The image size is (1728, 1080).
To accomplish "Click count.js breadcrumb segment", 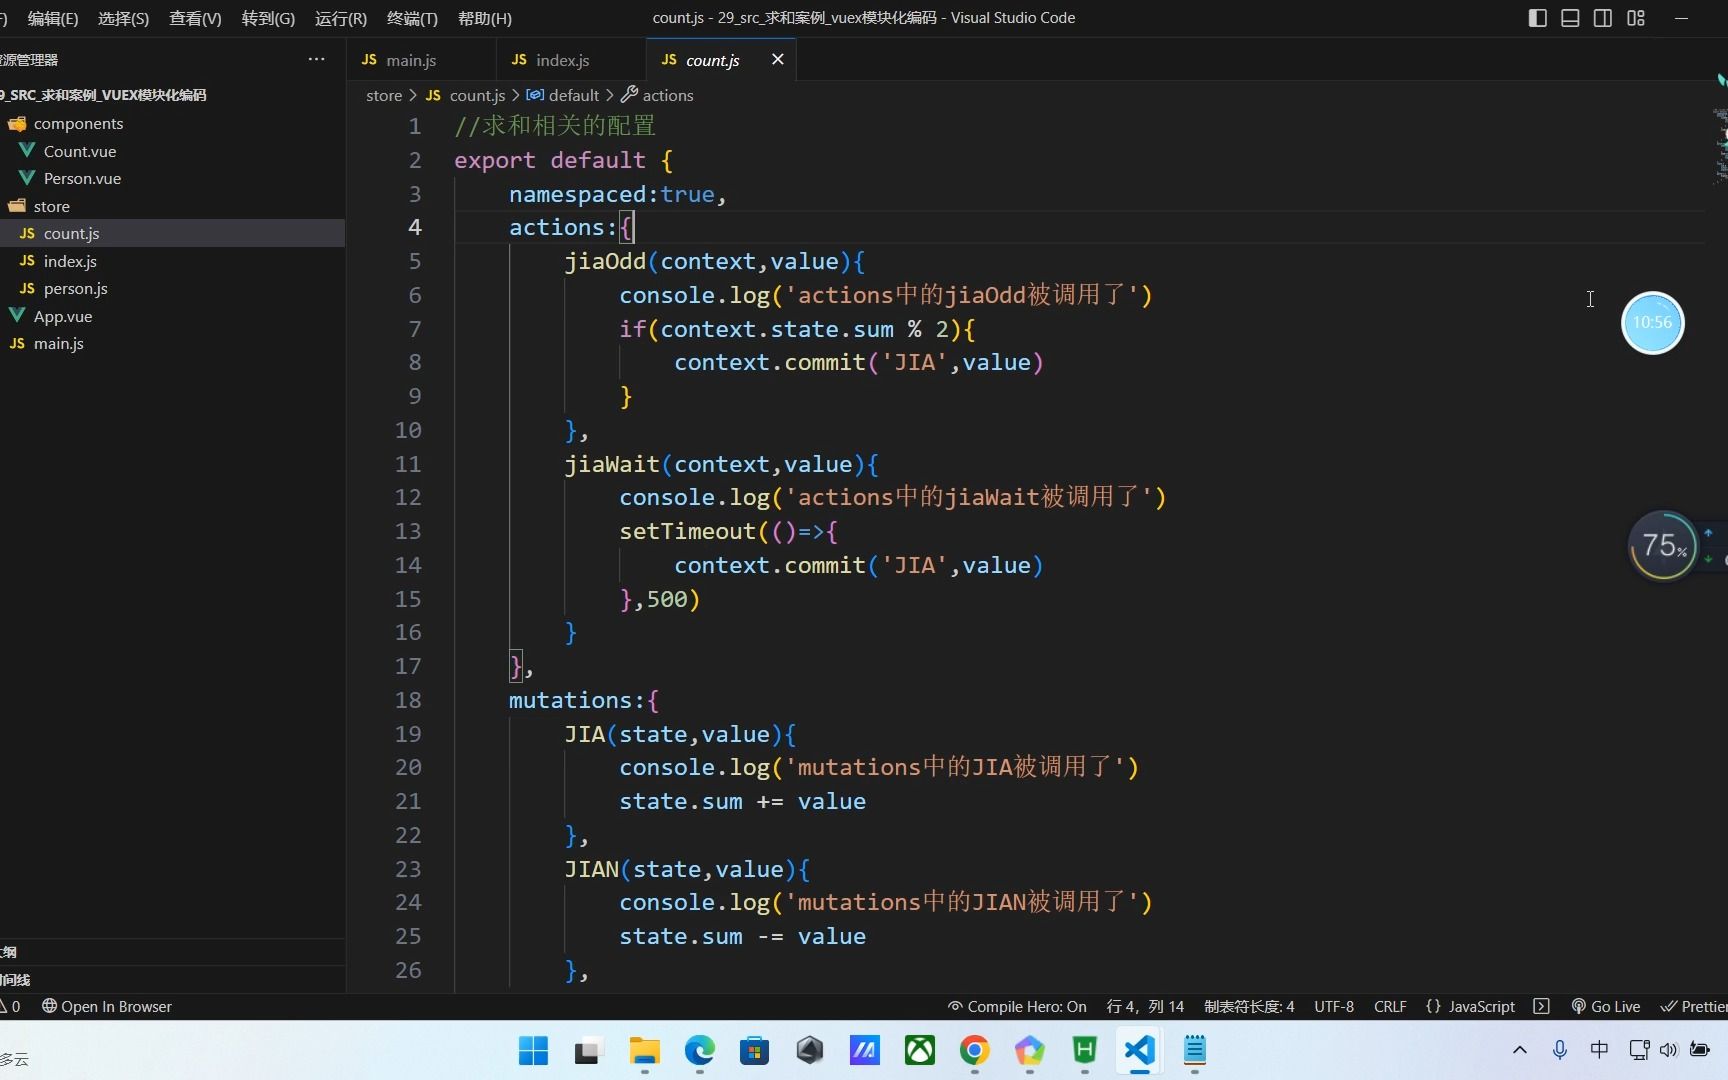I will tap(466, 95).
